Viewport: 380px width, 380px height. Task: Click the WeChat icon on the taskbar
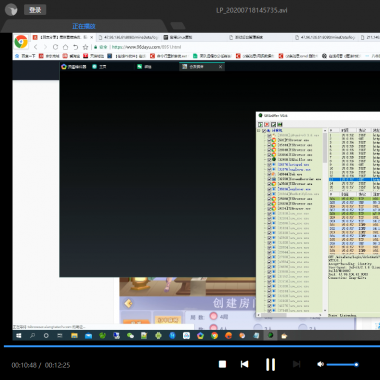[130, 336]
